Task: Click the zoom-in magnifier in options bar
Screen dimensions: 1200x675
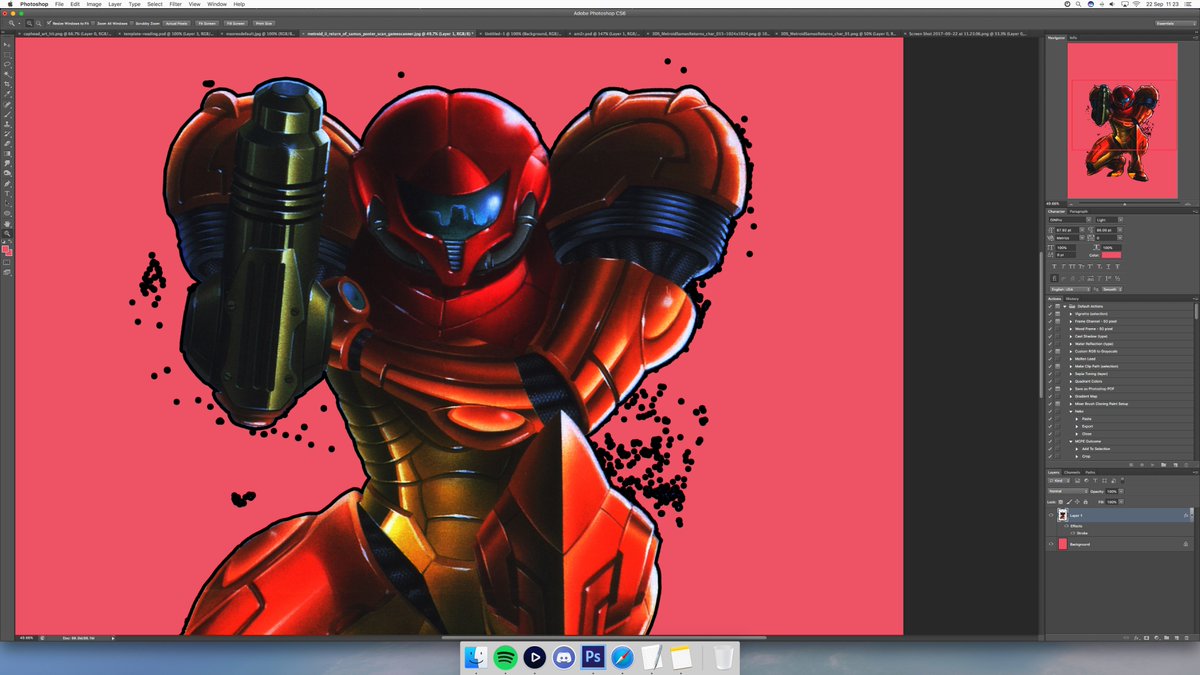Action: tap(29, 23)
